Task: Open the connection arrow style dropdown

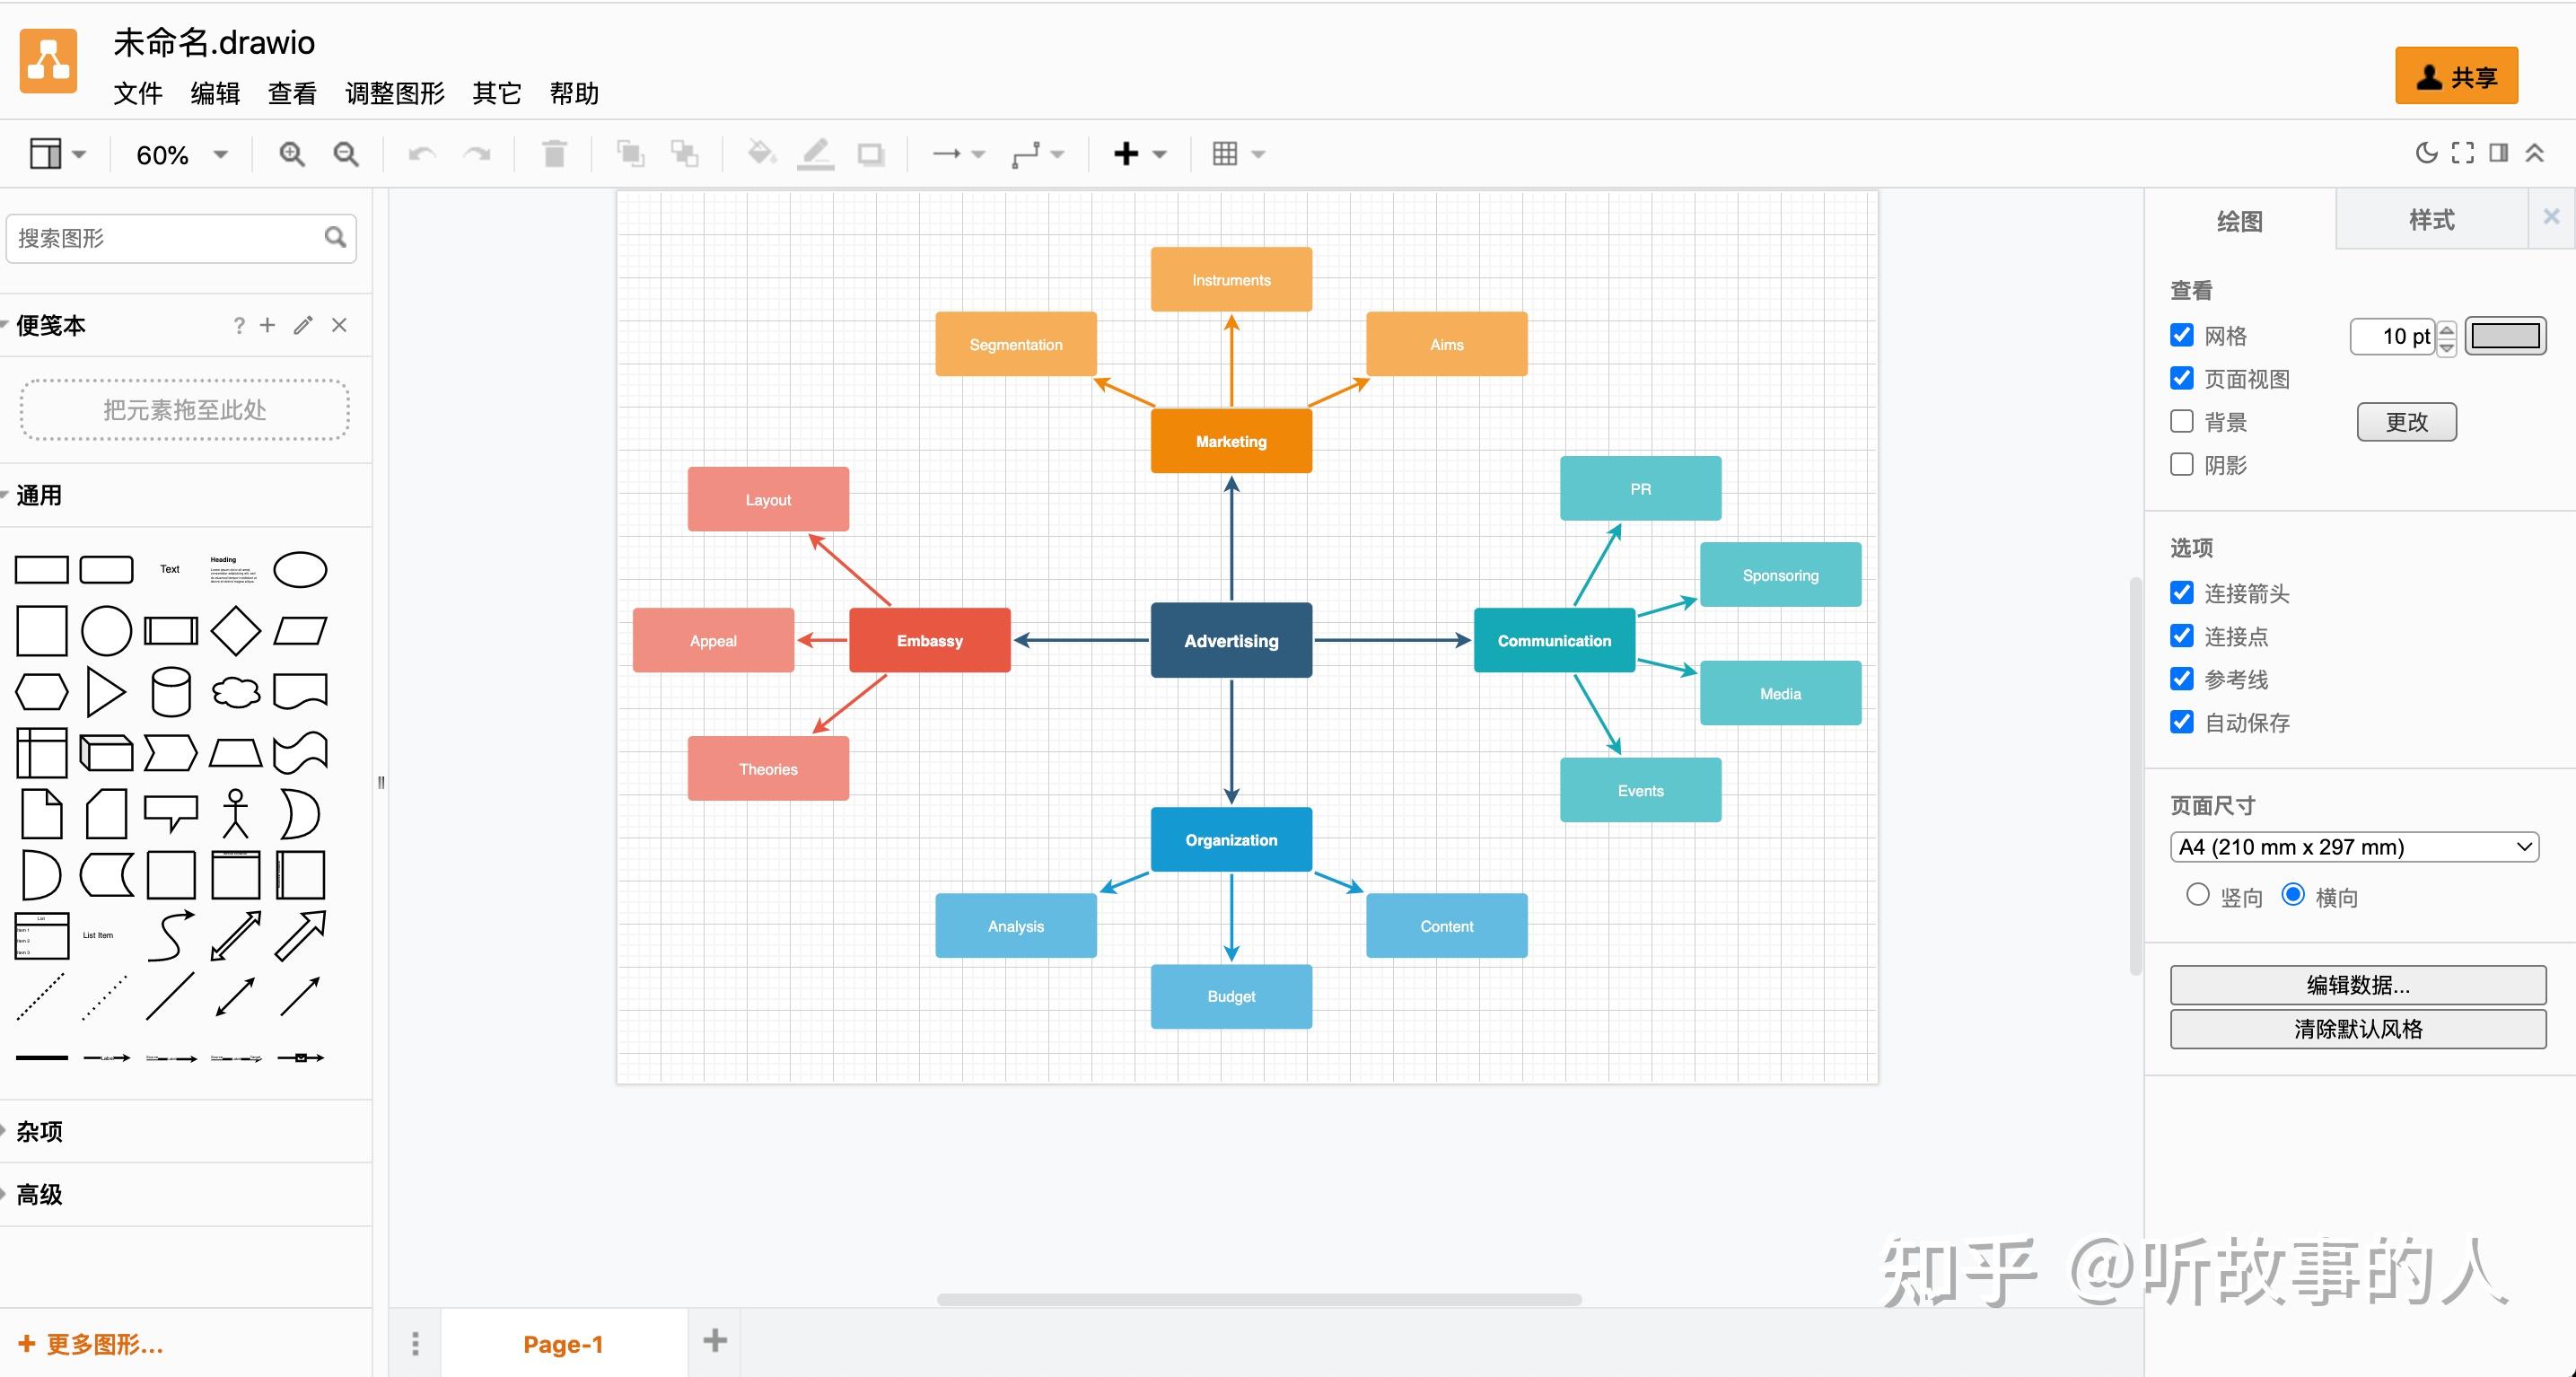Action: pos(958,154)
